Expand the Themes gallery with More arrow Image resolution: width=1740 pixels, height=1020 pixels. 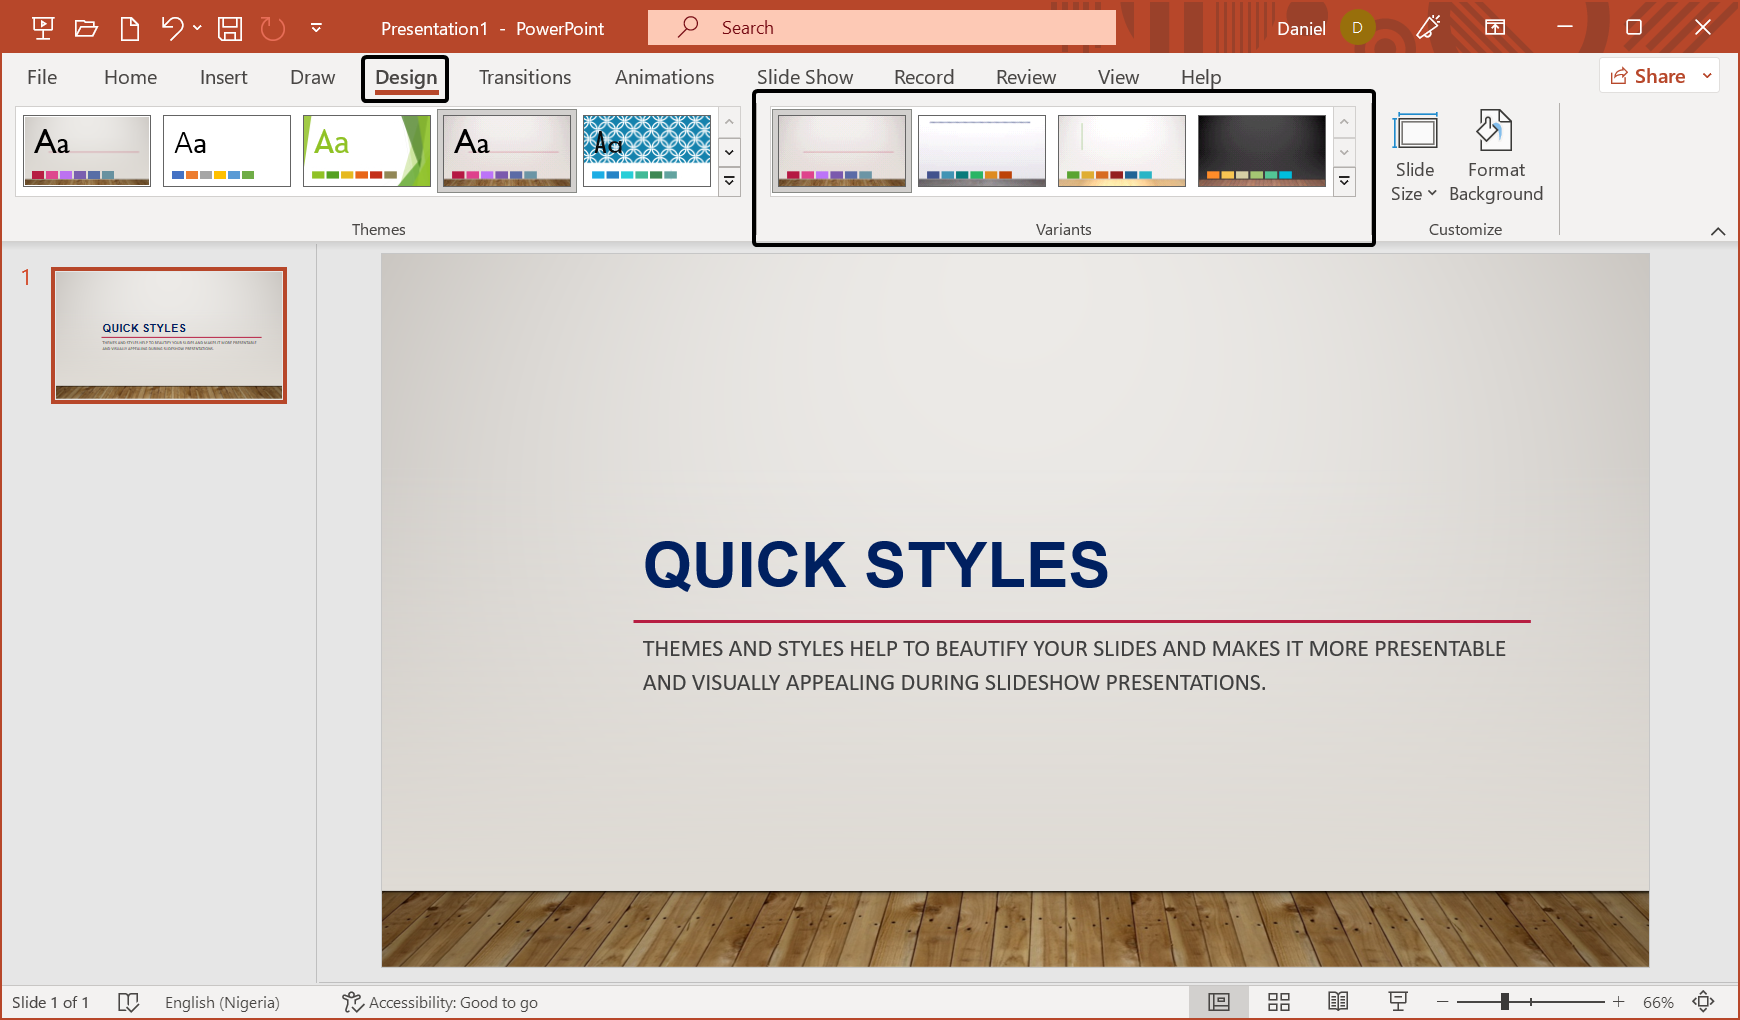click(729, 181)
